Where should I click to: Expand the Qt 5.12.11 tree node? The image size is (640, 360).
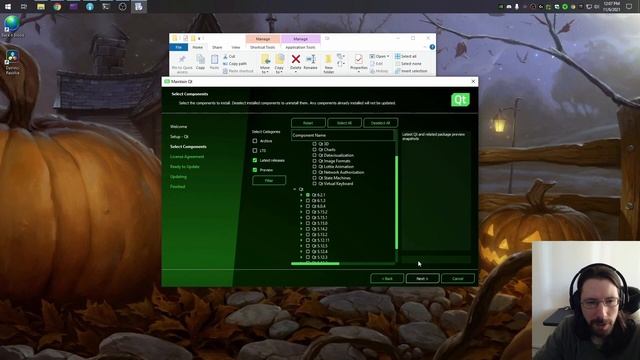click(x=301, y=240)
